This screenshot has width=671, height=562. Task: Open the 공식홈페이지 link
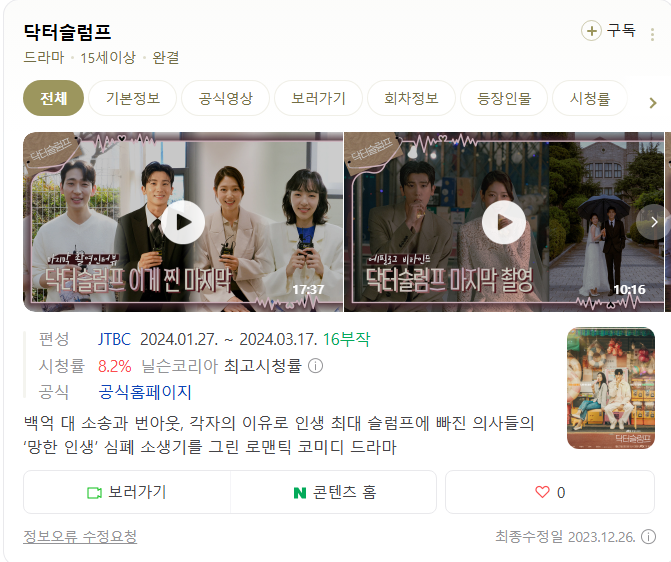[145, 392]
